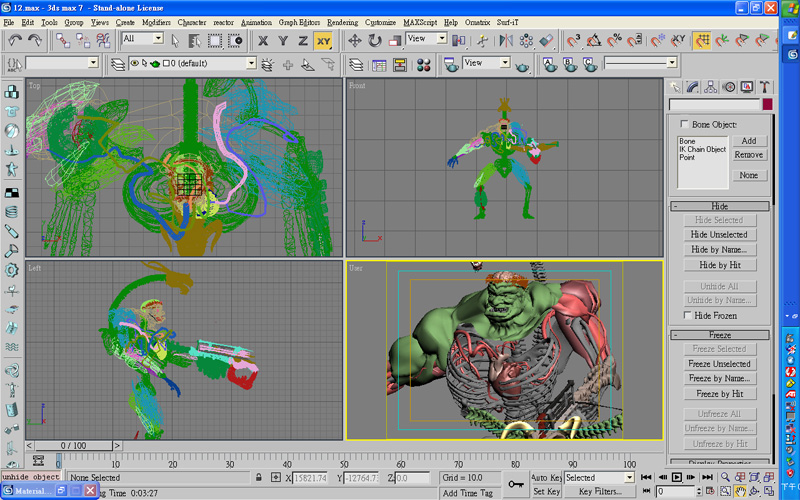Viewport: 800px width, 500px height.
Task: Open the Key Filters button
Action: pos(599,491)
